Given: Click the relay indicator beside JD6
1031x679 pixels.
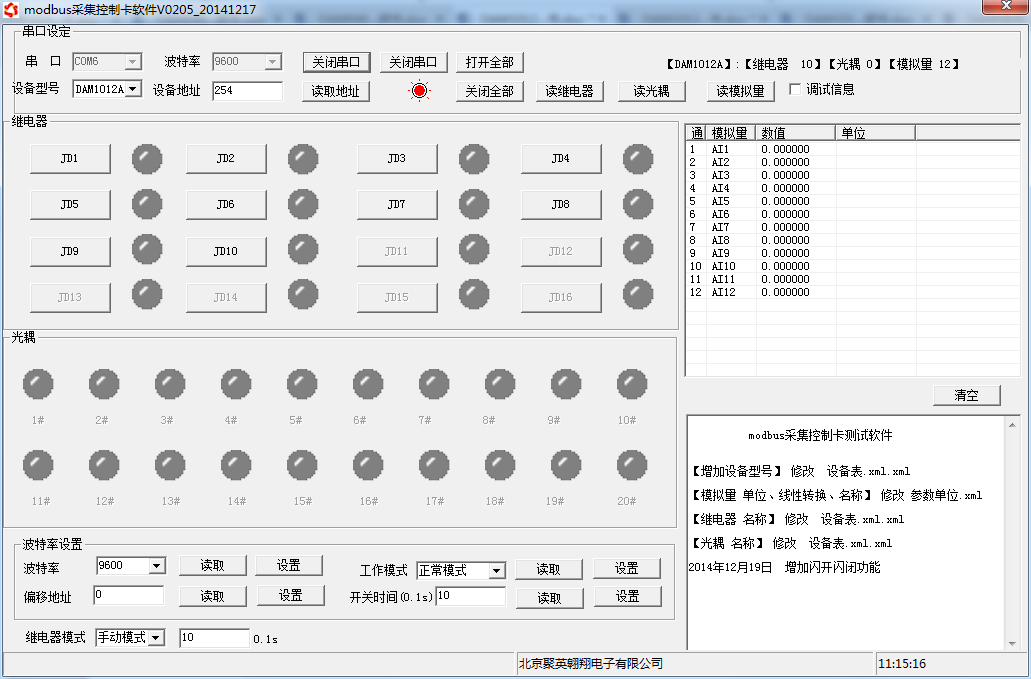Looking at the screenshot, I should [x=303, y=204].
